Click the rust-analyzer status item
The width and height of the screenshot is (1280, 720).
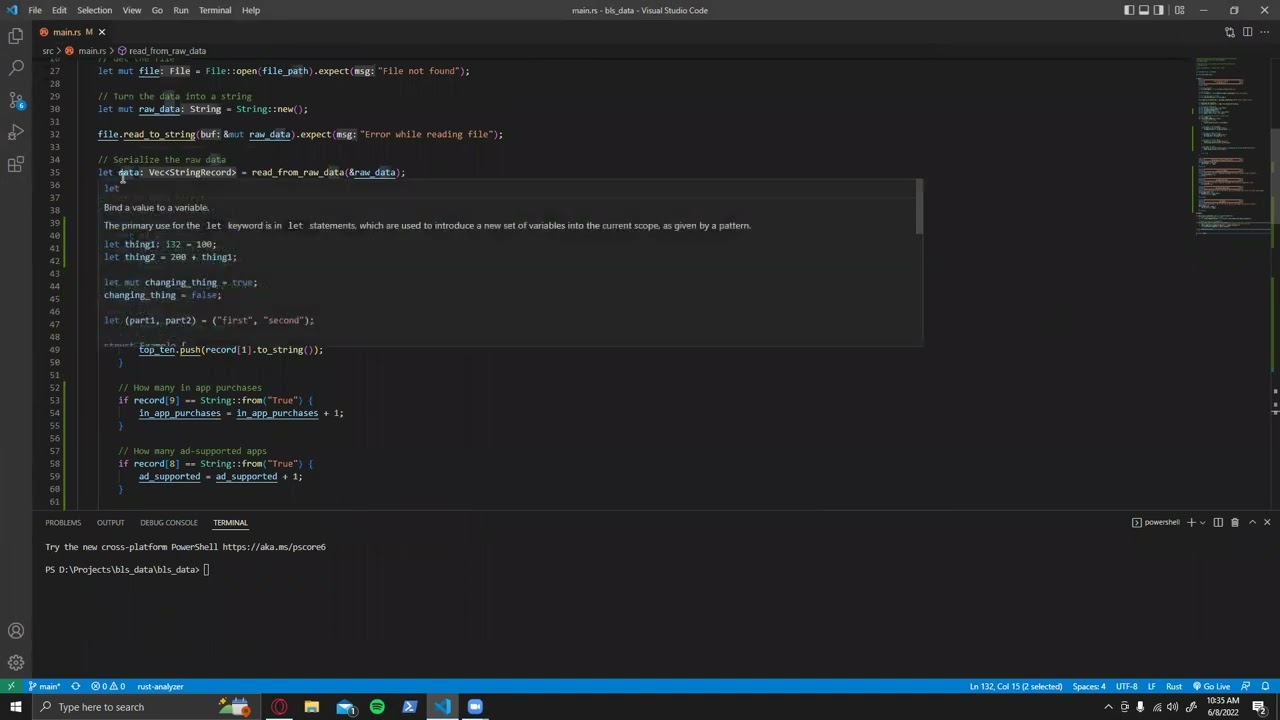tap(160, 687)
